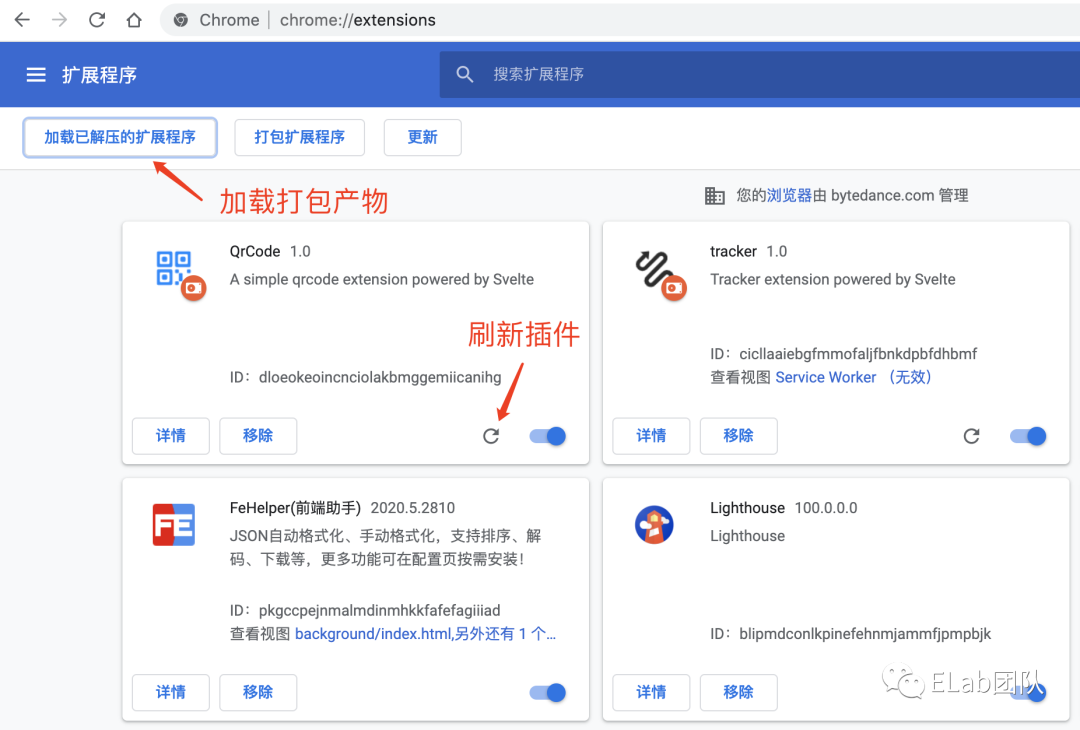
Task: Reload the tracker extension
Action: point(971,436)
